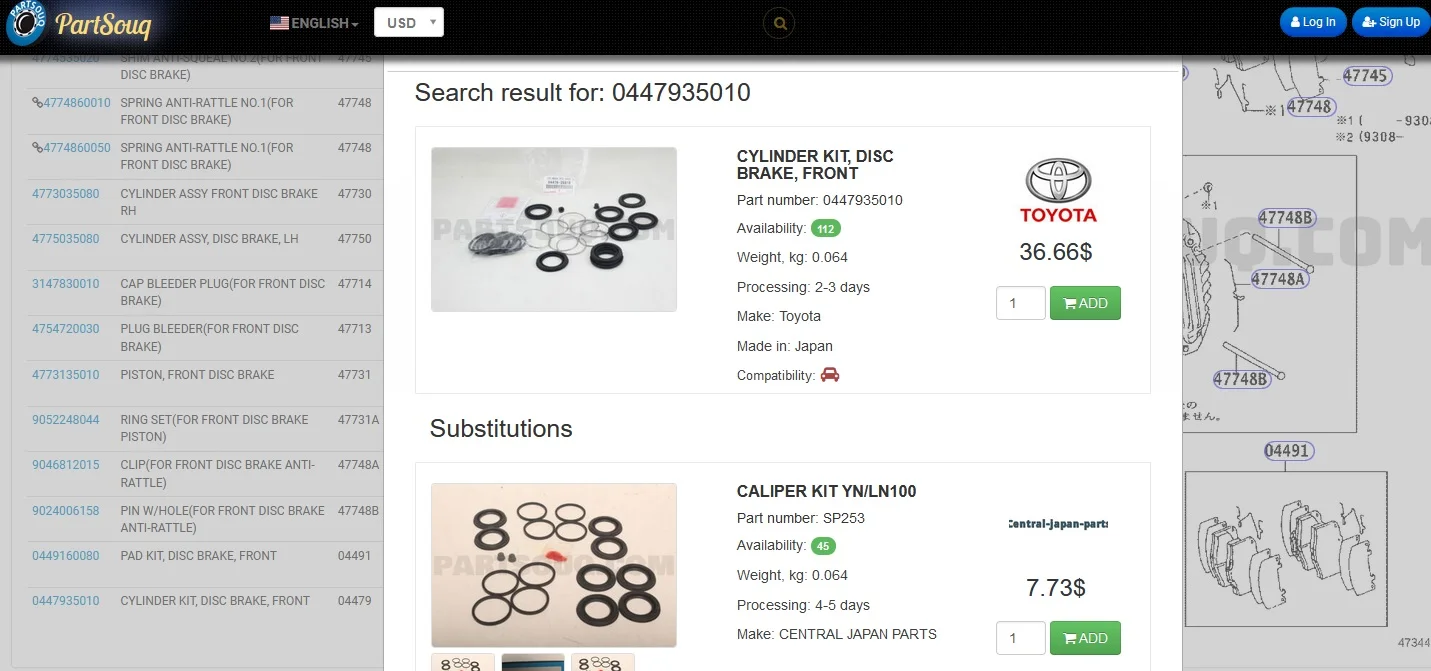Add the Toyota cylinder kit to cart
The width and height of the screenshot is (1431, 671).
[1085, 303]
